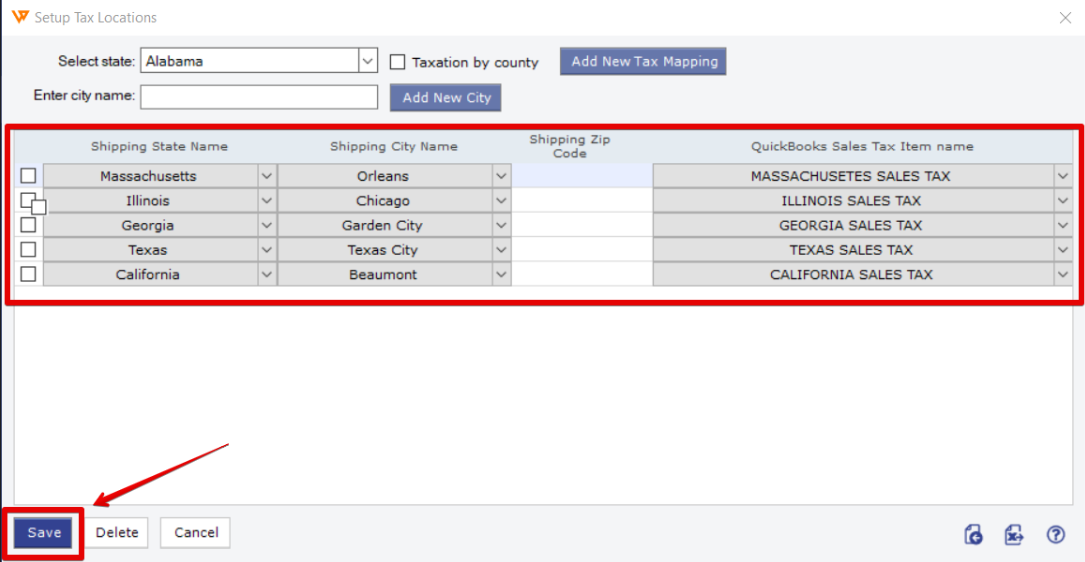
Task: Tick the checkbox for the Texas row
Action: coord(28,249)
